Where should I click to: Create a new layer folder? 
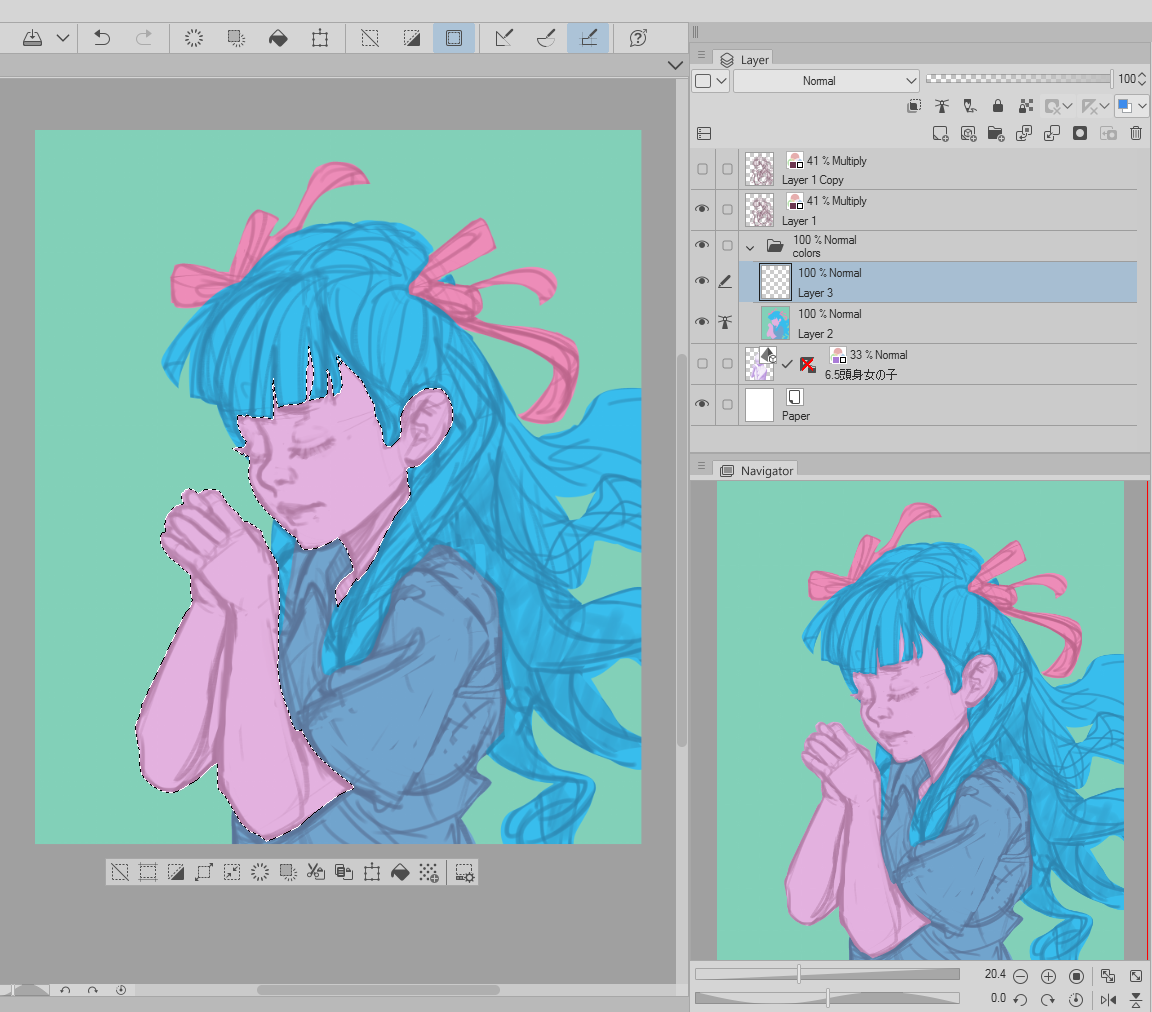tap(996, 133)
